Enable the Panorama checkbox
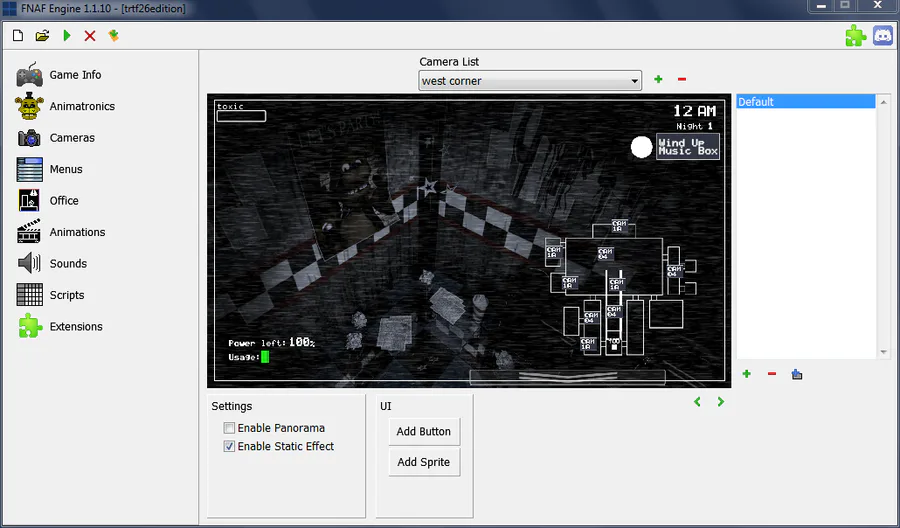 pyautogui.click(x=229, y=428)
